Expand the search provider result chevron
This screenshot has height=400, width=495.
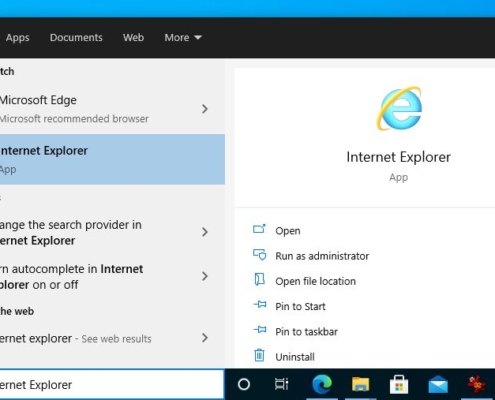[205, 232]
